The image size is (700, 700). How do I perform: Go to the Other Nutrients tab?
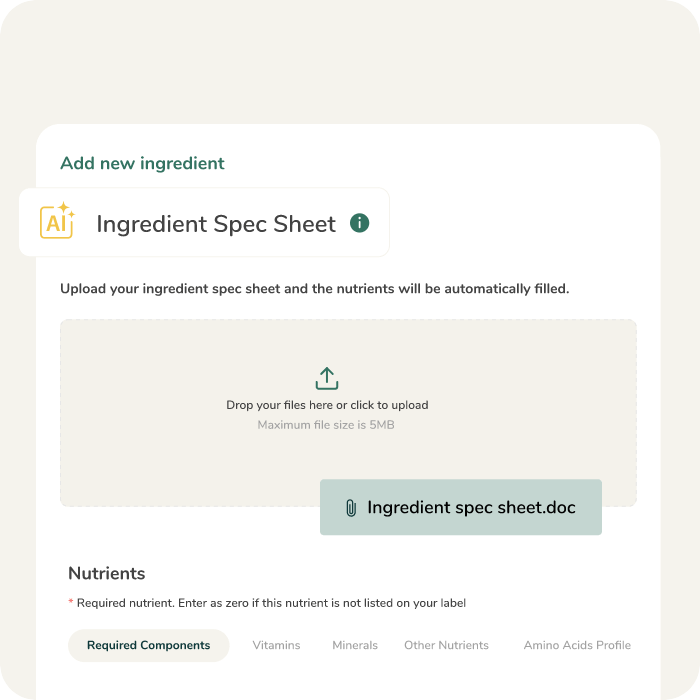446,645
